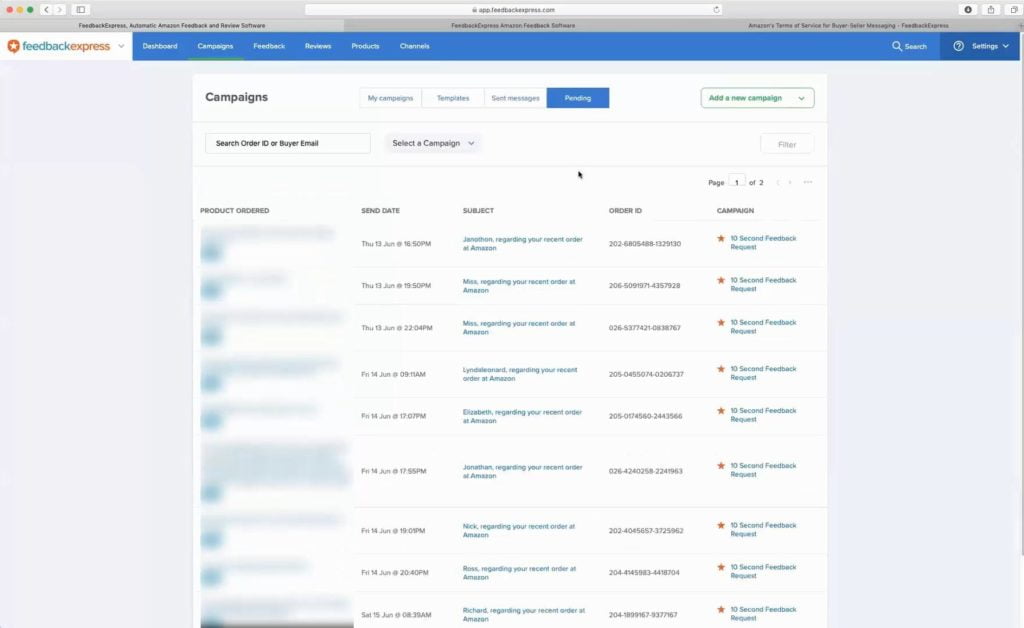Click star icon in order 205-0174560-2443566 row

[x=721, y=411]
